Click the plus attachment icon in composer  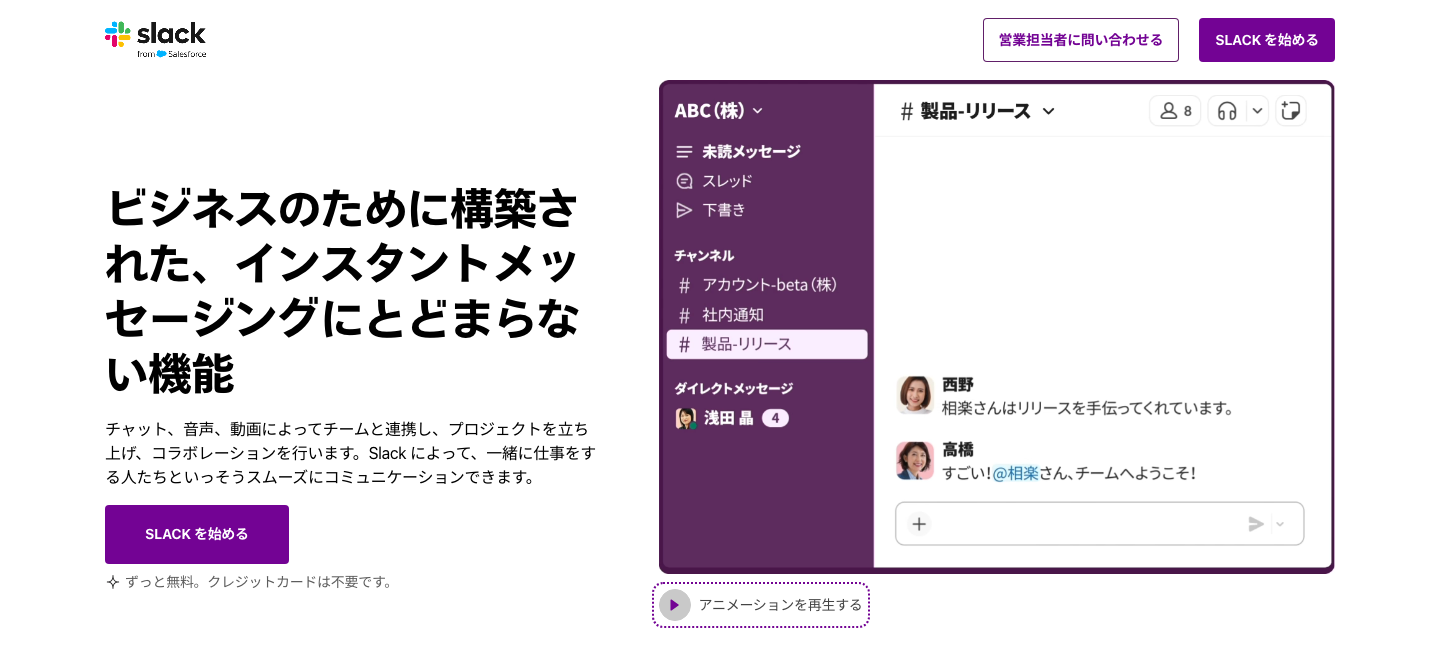(919, 524)
